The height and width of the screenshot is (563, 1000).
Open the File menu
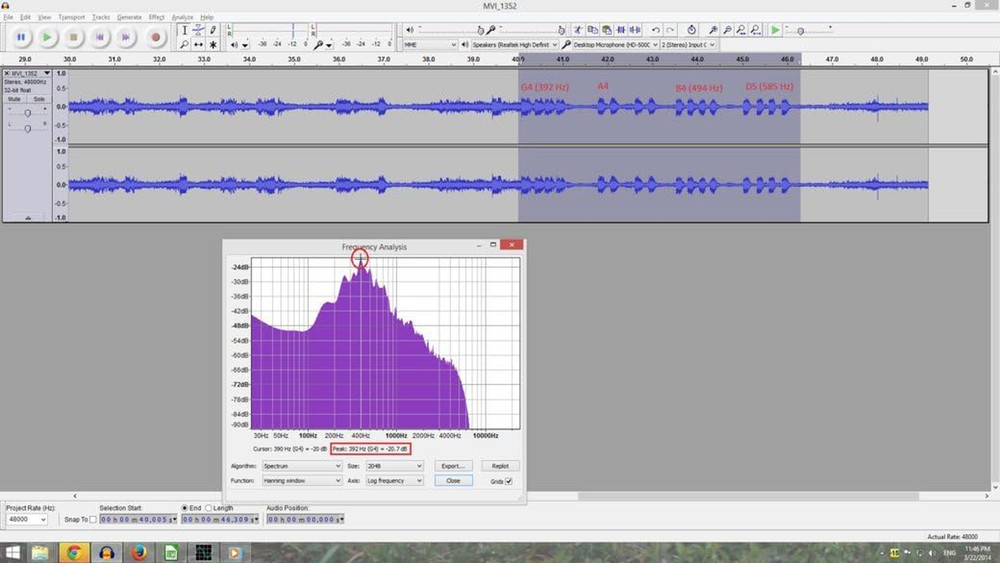click(8, 17)
